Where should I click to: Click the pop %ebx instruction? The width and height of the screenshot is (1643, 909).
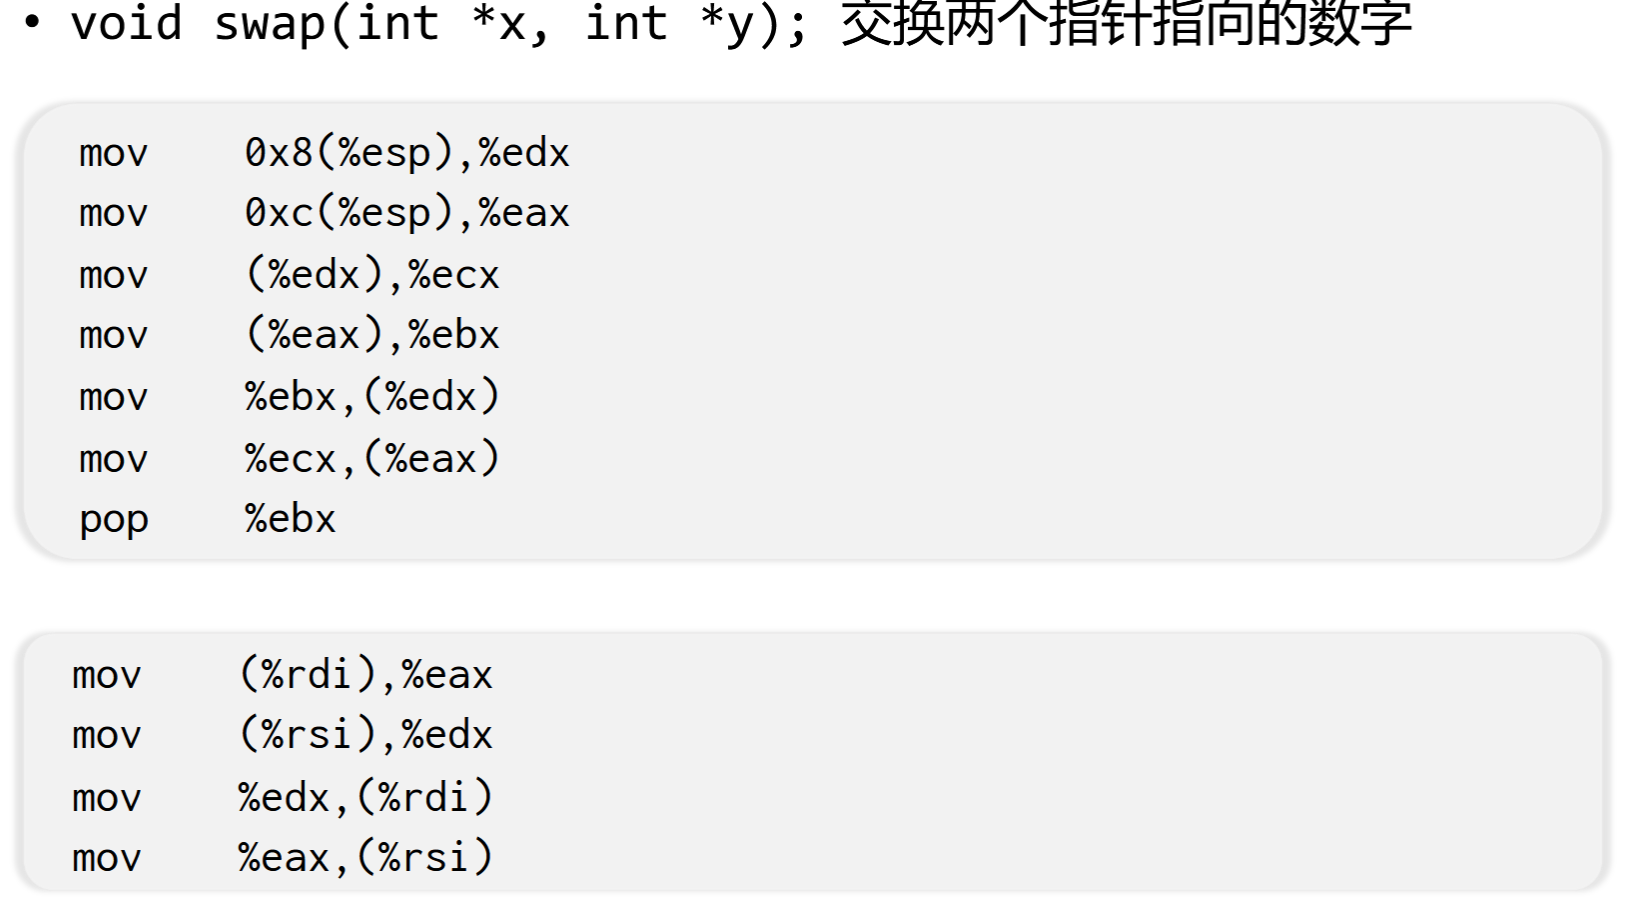pos(207,520)
